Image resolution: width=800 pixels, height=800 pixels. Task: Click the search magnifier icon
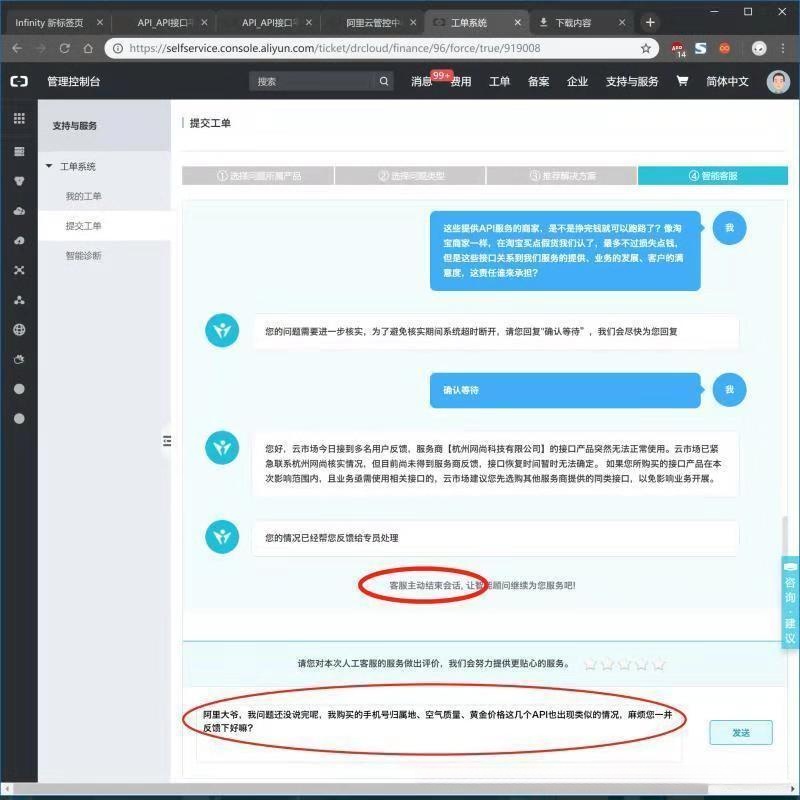(x=384, y=81)
